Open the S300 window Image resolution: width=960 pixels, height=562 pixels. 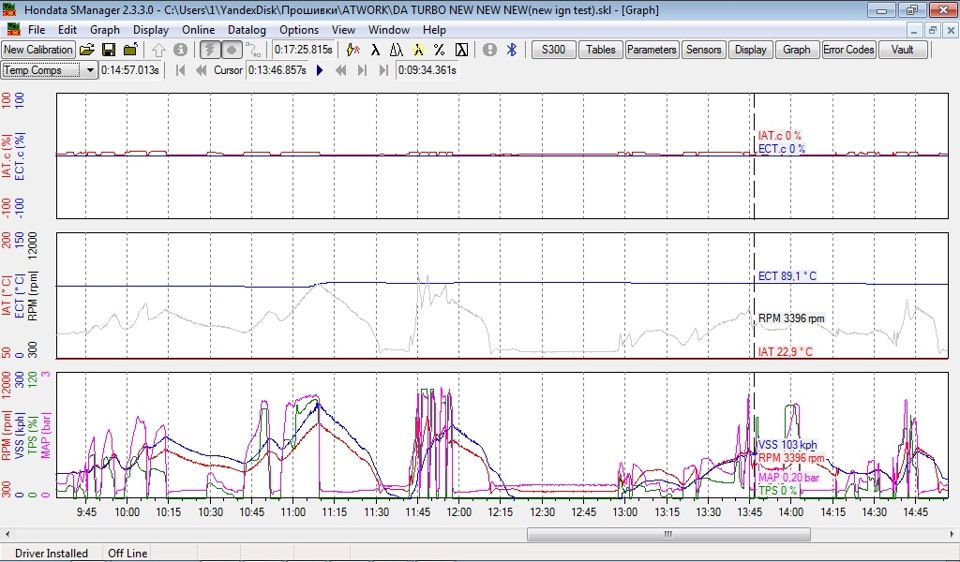coord(553,50)
